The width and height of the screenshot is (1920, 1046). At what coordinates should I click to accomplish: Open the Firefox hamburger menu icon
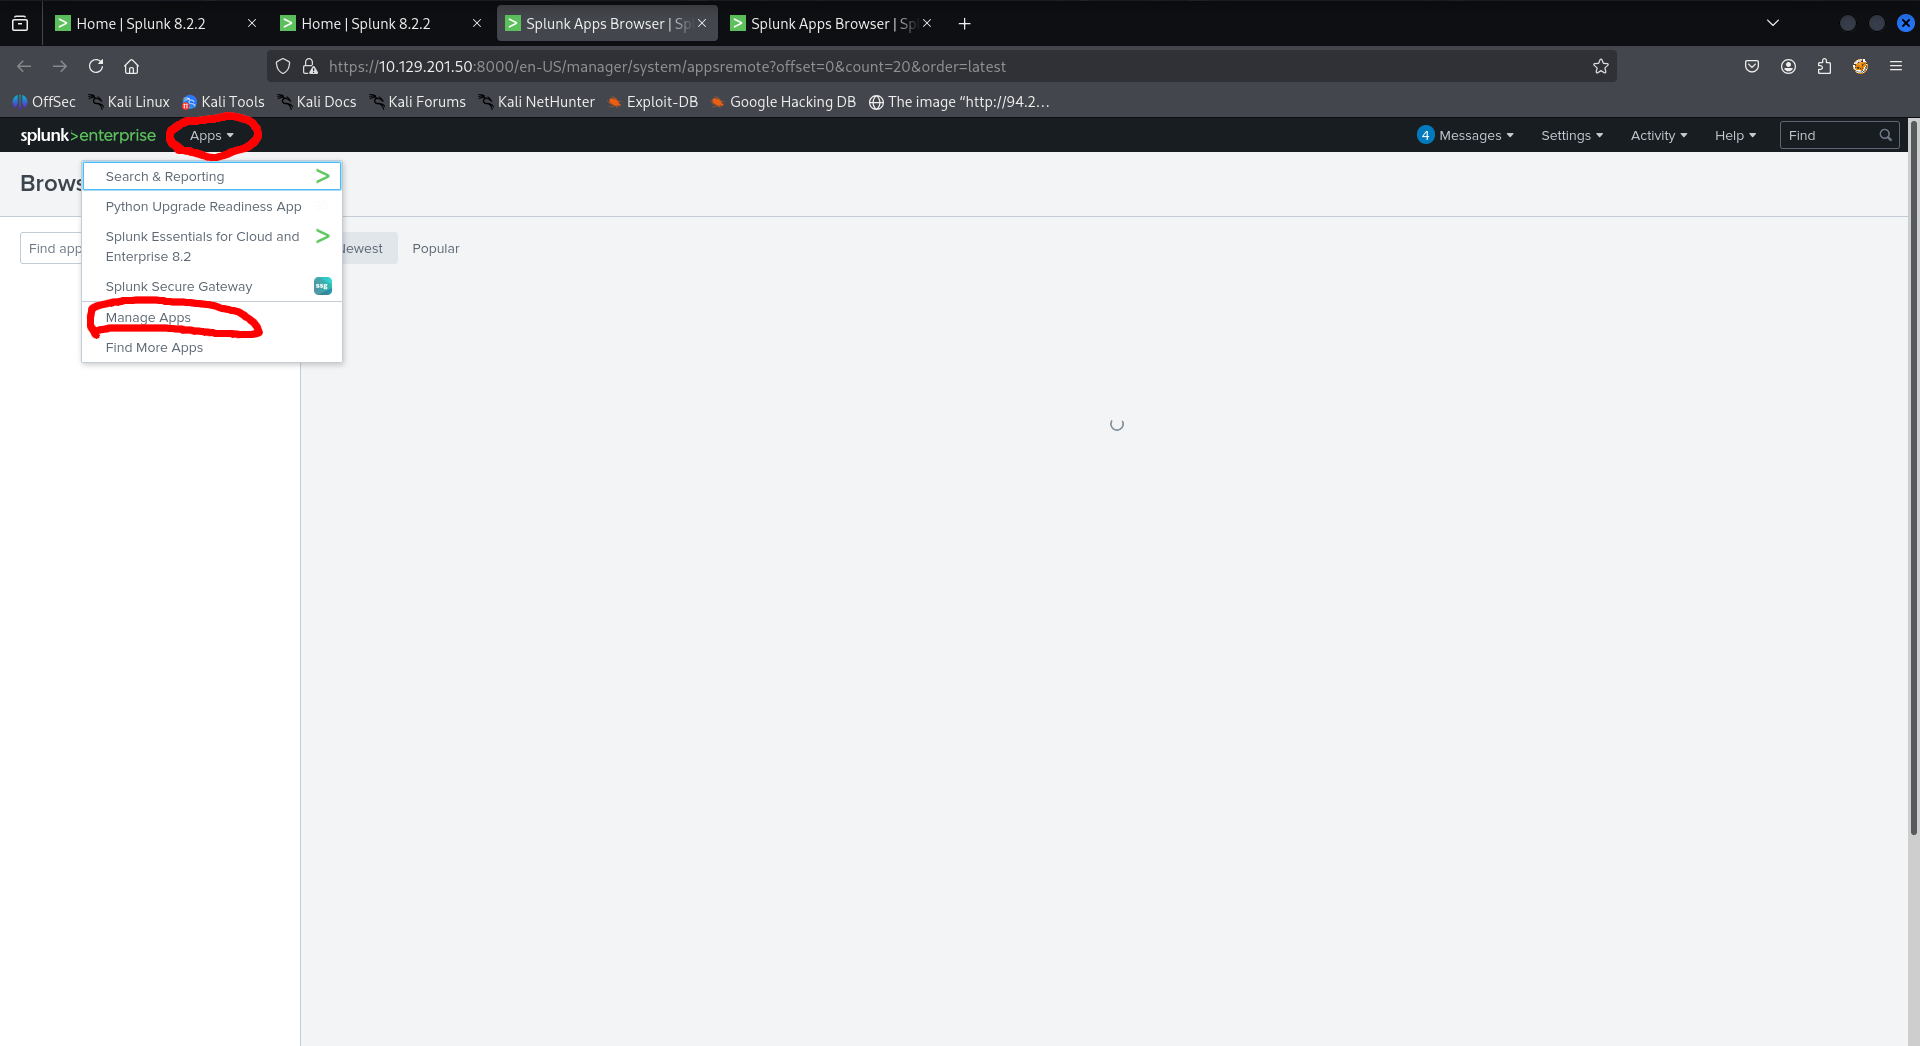tap(1895, 66)
